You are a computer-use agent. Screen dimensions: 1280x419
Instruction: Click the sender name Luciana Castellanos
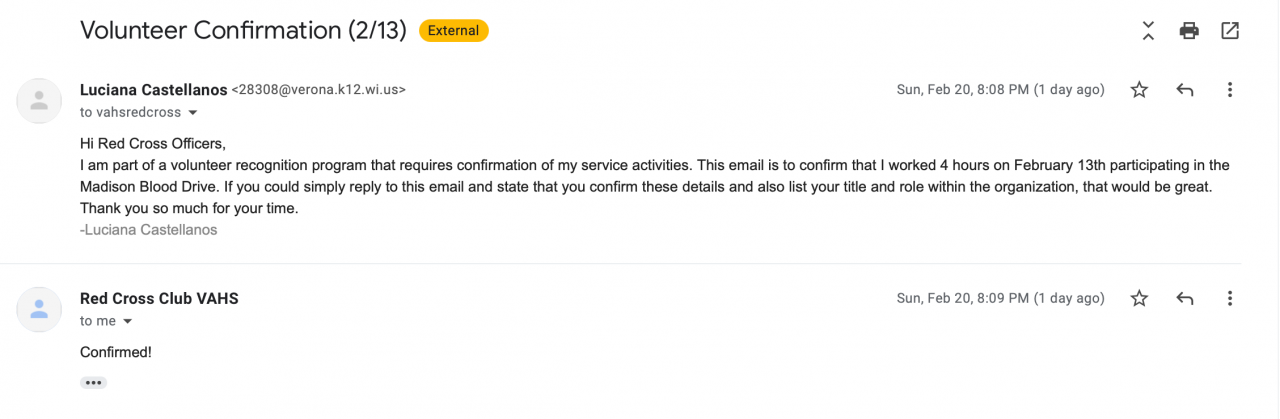(x=153, y=90)
